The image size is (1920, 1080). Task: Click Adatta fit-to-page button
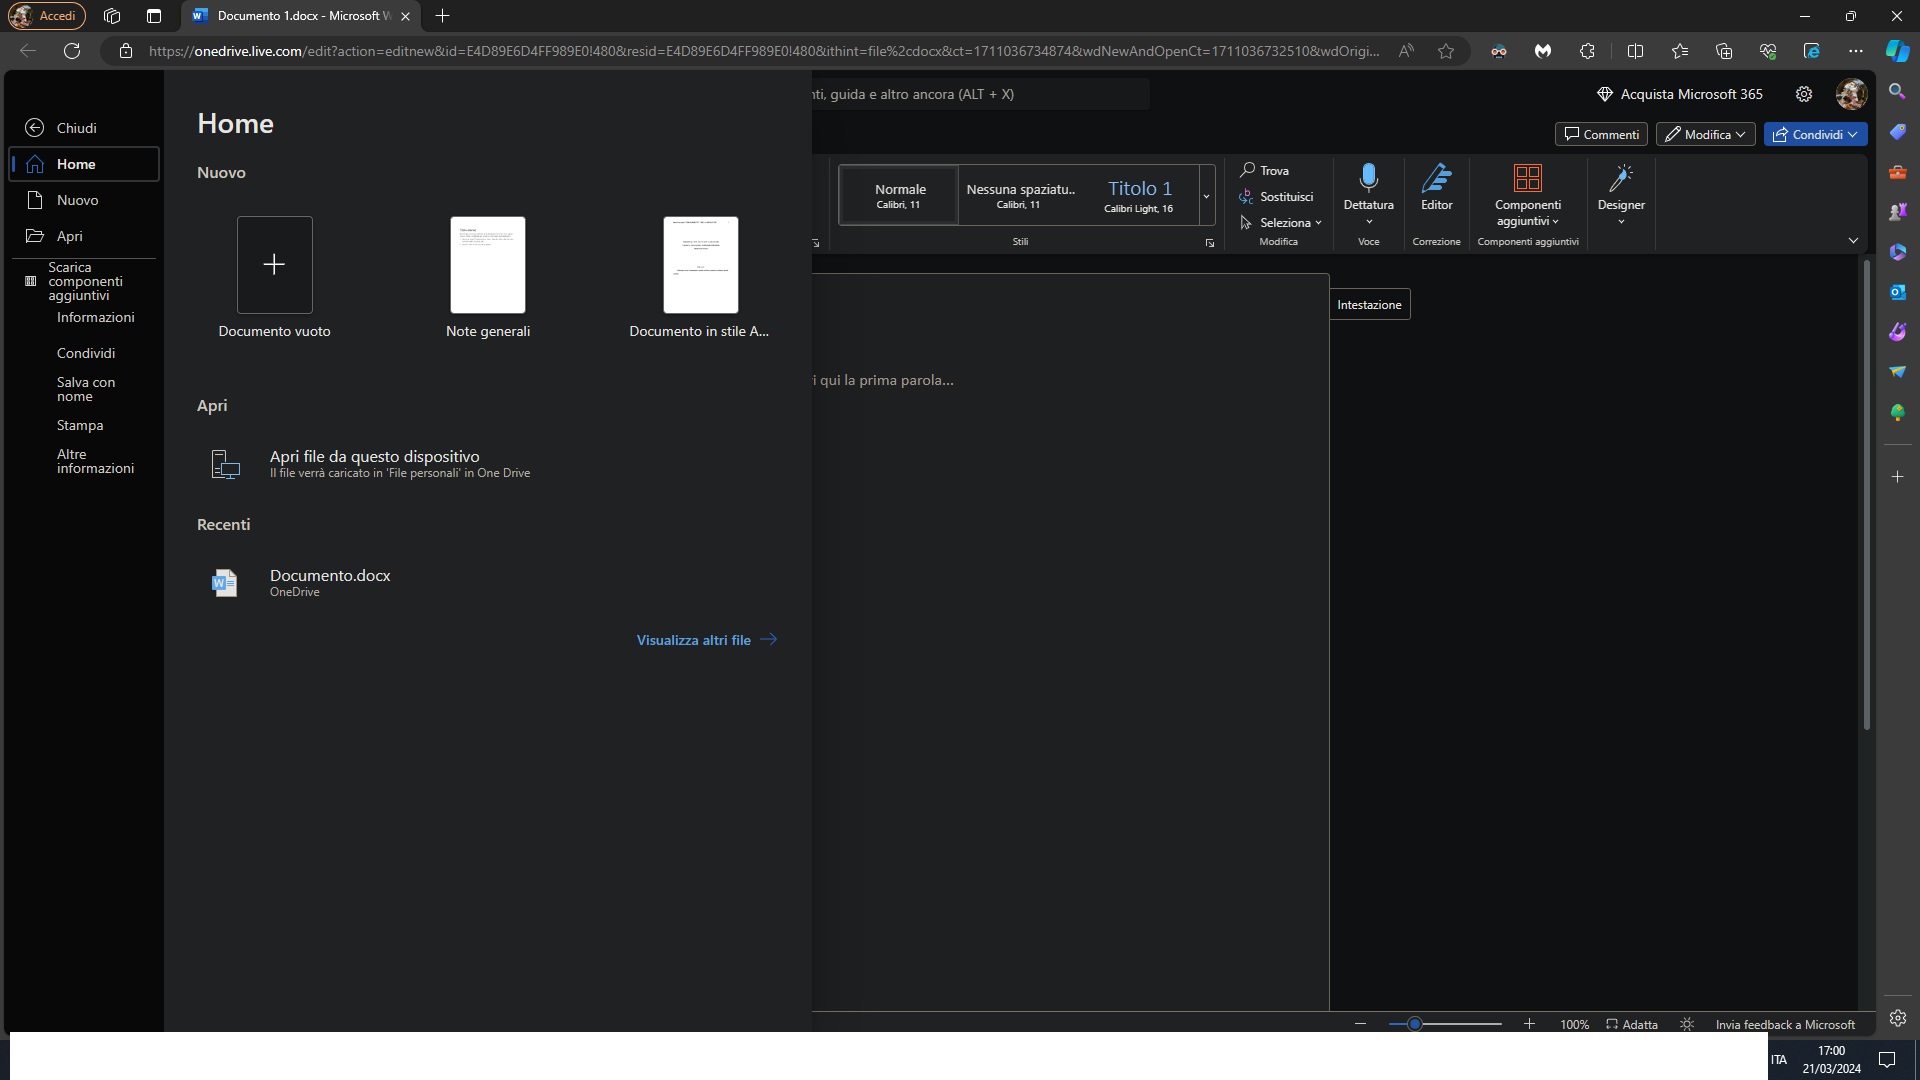(x=1632, y=1025)
